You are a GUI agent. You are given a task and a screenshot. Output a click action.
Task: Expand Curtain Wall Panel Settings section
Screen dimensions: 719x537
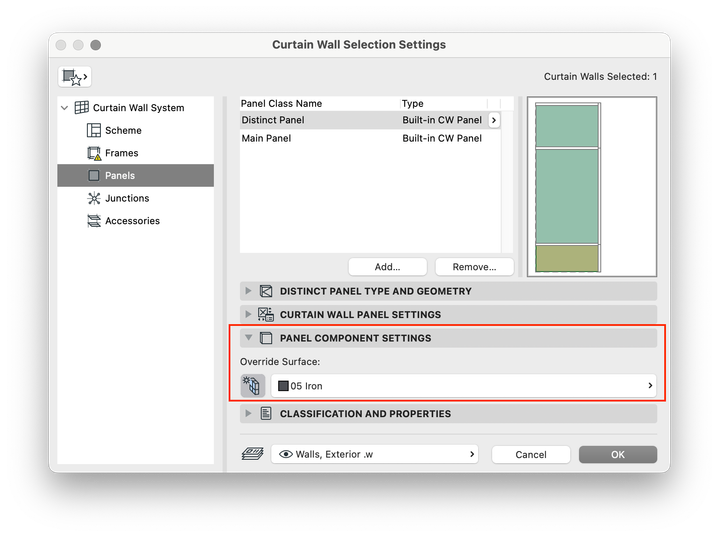248,315
